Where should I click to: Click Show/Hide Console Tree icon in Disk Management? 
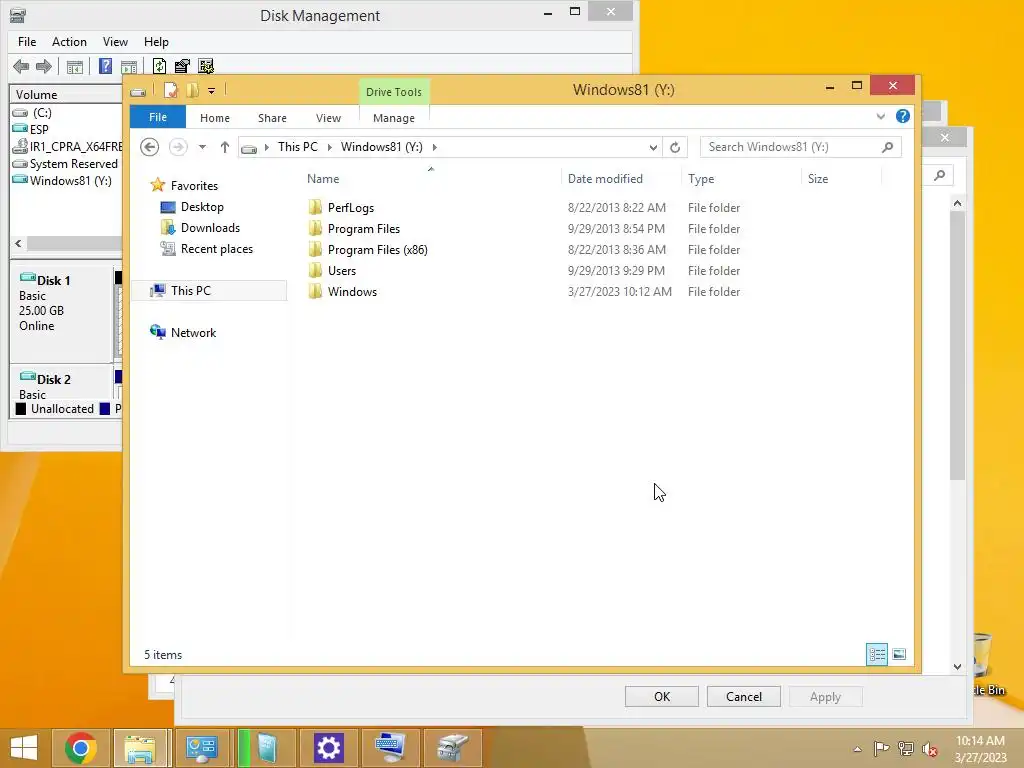[x=75, y=67]
